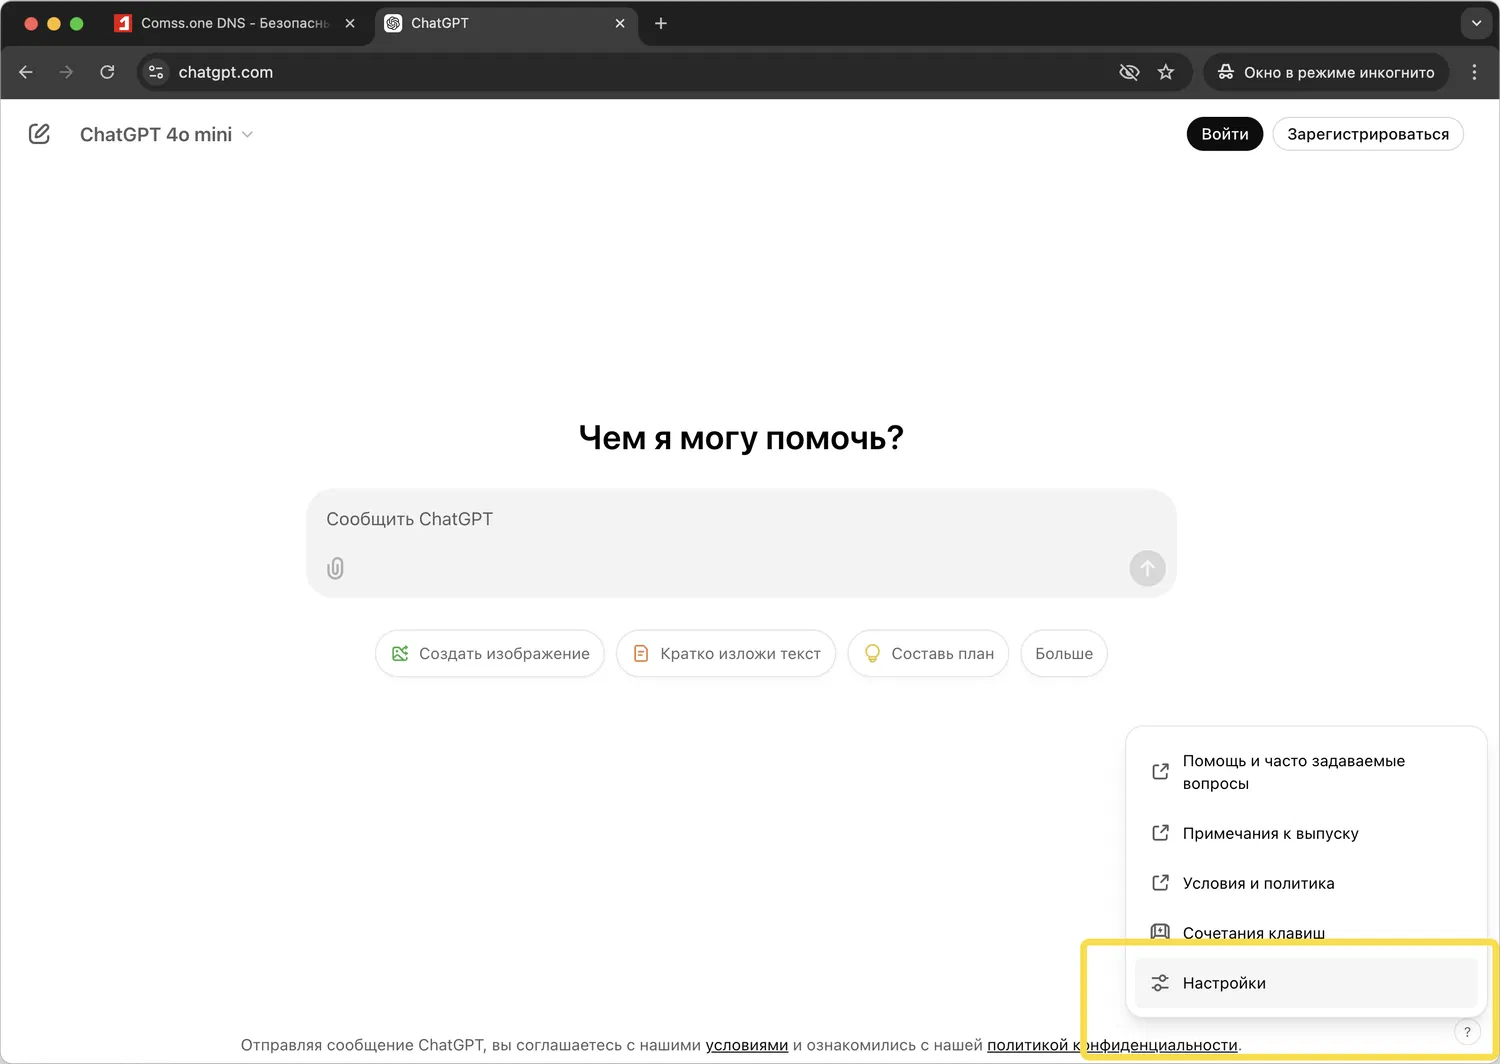Viewport: 1500px width, 1064px height.
Task: Start a new chat with the compose icon
Action: (39, 134)
